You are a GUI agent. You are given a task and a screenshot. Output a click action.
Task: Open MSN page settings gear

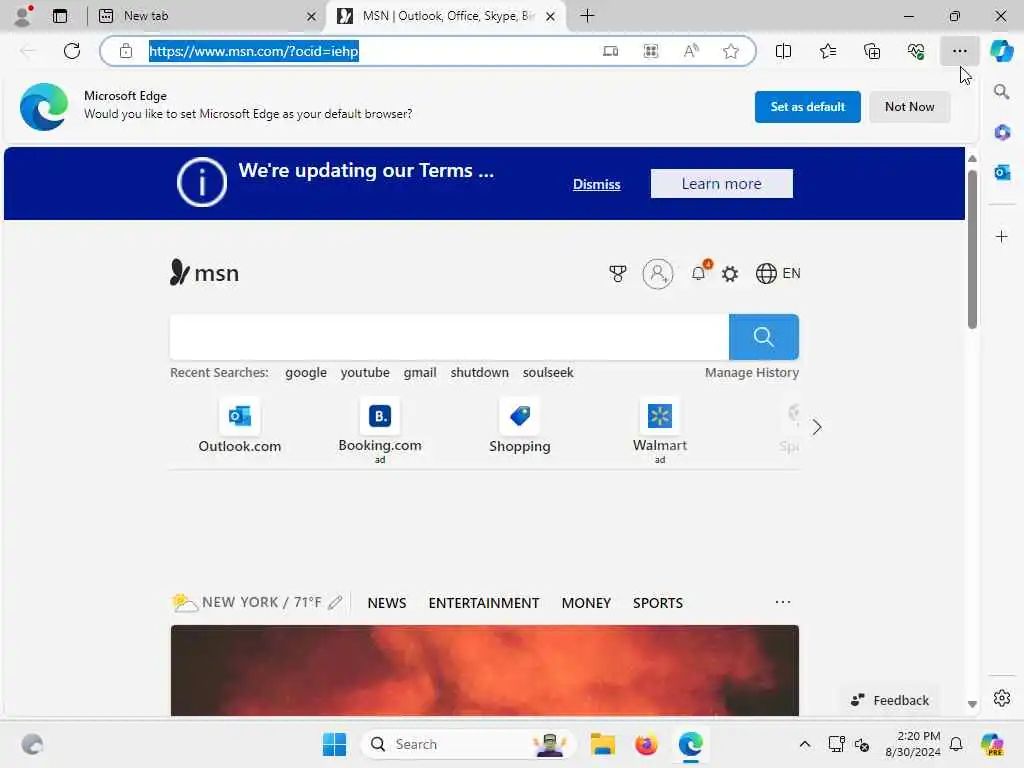730,274
